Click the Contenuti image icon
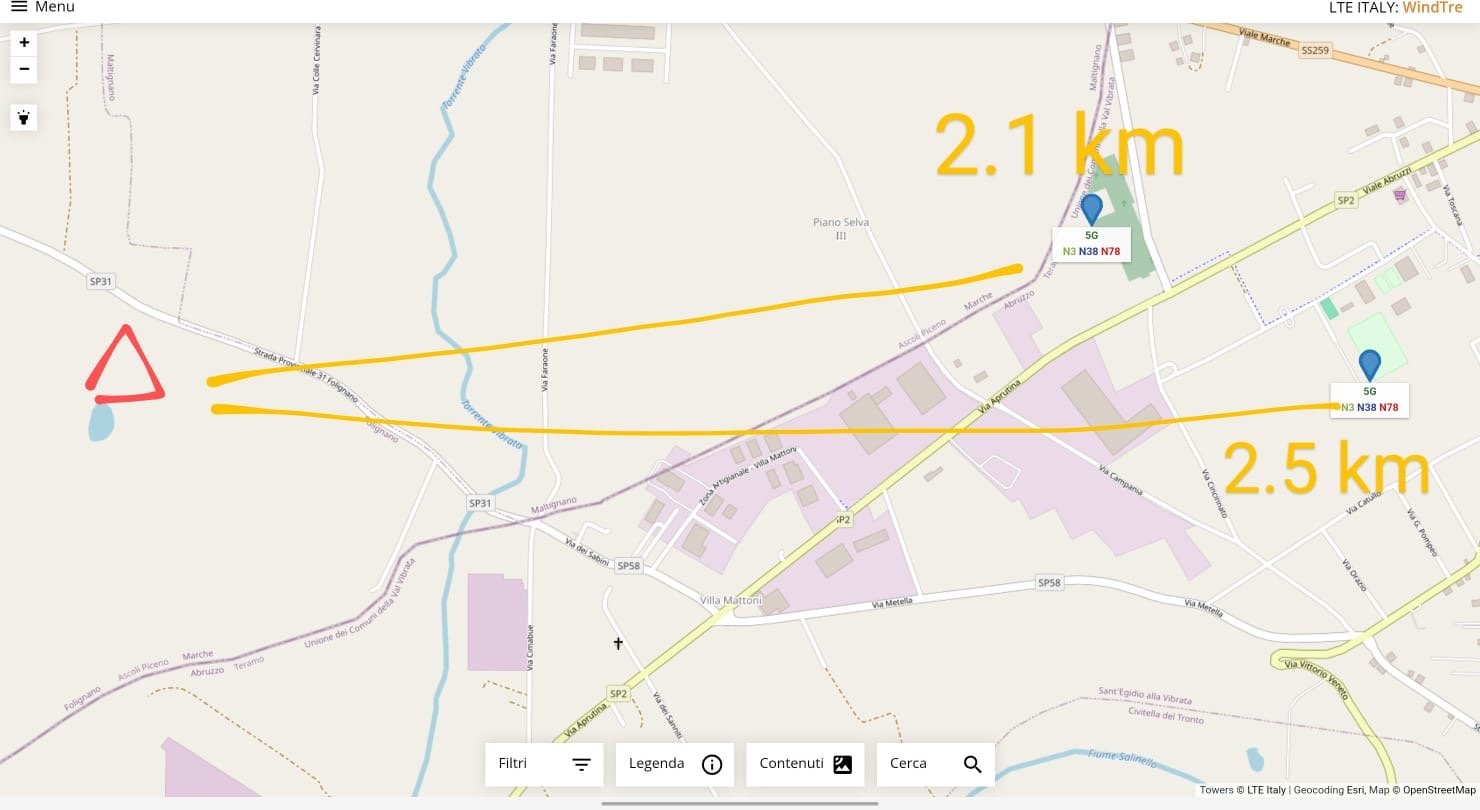Image resolution: width=1480 pixels, height=810 pixels. tap(843, 765)
